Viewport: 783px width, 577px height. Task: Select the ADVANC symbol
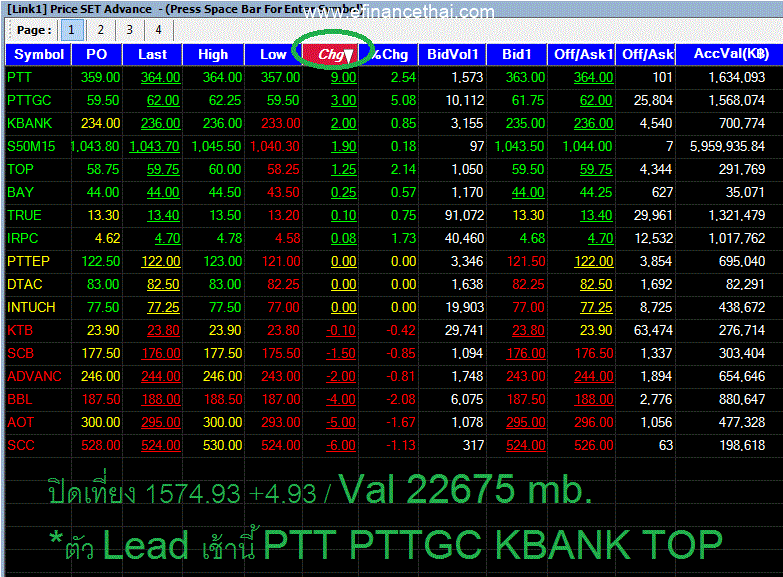point(34,376)
